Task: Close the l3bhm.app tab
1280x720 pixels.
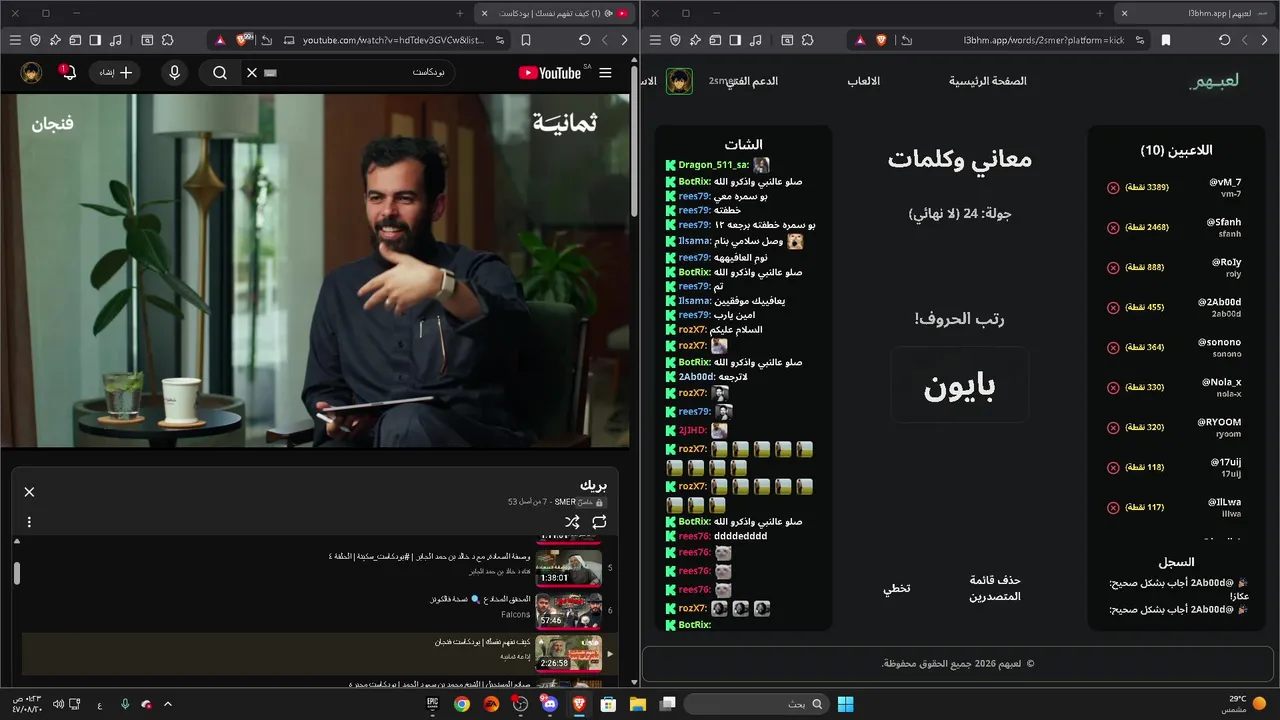Action: click(1124, 13)
